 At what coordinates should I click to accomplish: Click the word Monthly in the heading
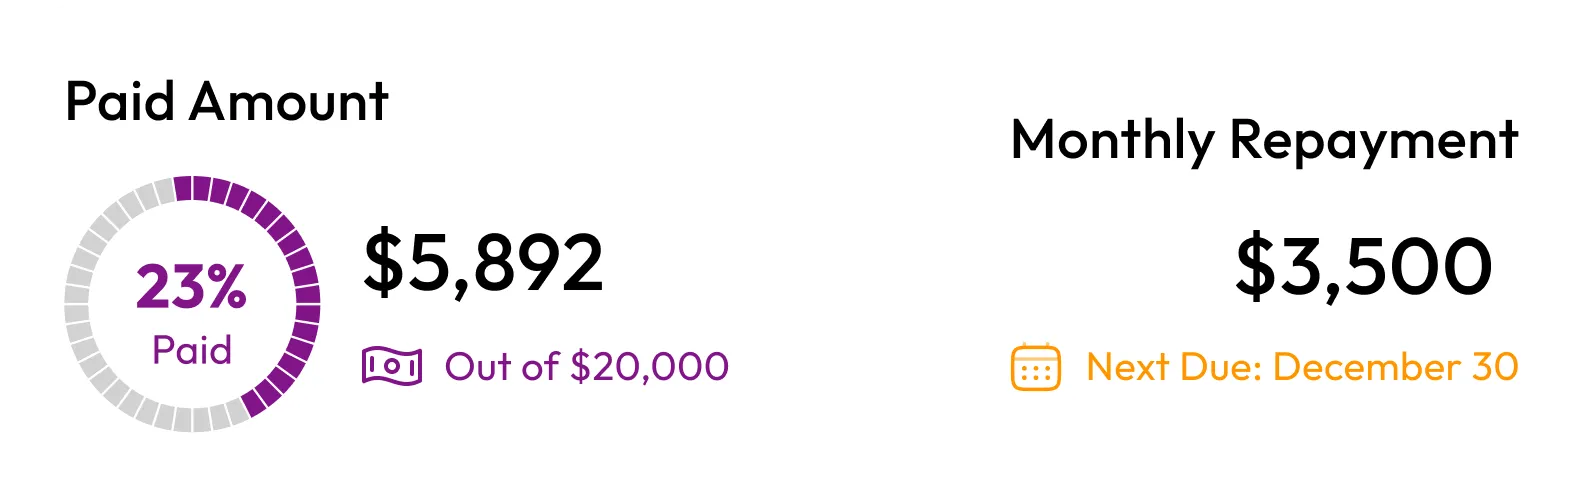pyautogui.click(x=1112, y=140)
